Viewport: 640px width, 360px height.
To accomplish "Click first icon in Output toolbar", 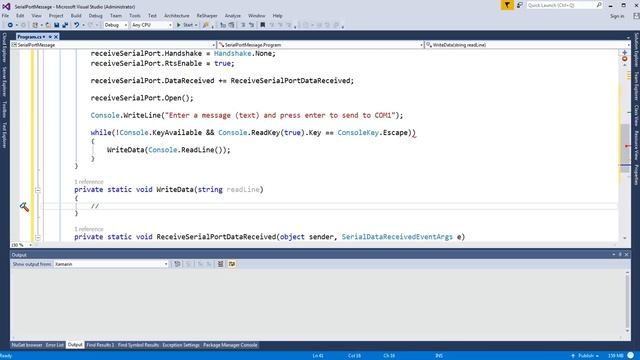I will pyautogui.click(x=177, y=264).
